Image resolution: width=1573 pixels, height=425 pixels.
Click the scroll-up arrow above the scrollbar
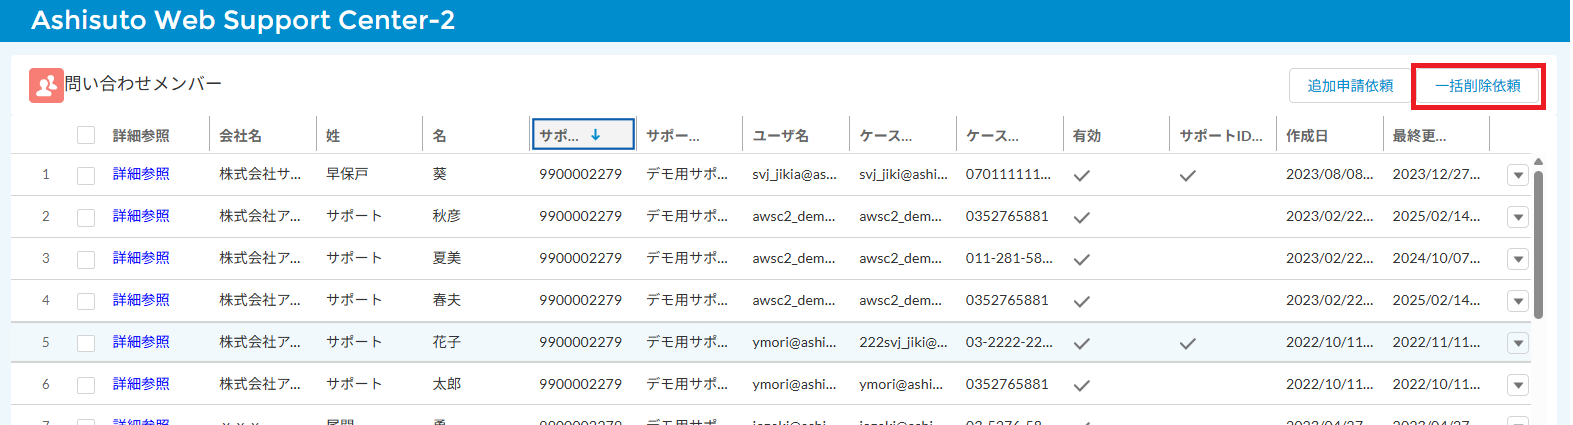(x=1538, y=161)
